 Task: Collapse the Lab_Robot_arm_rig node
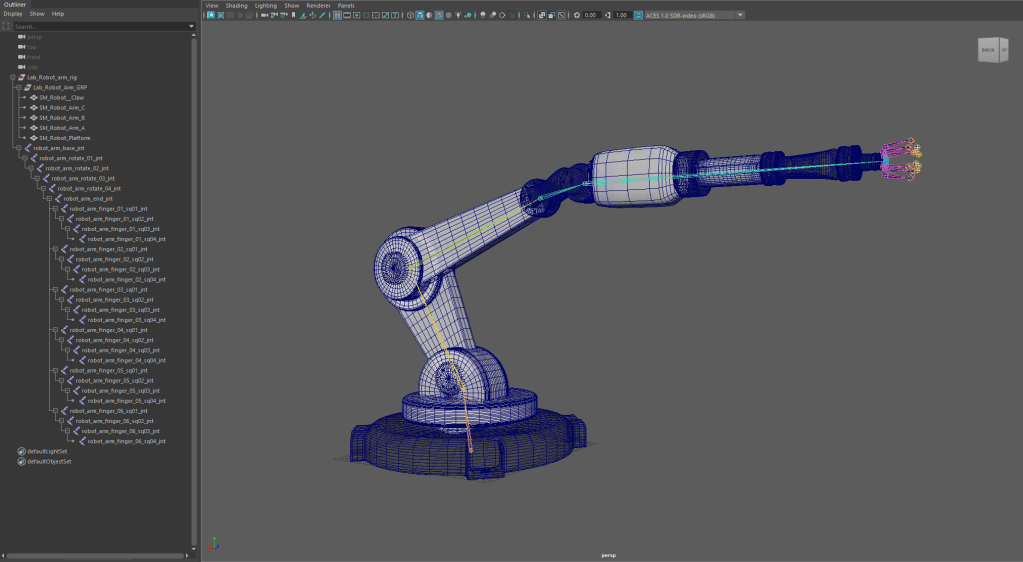pyautogui.click(x=12, y=77)
